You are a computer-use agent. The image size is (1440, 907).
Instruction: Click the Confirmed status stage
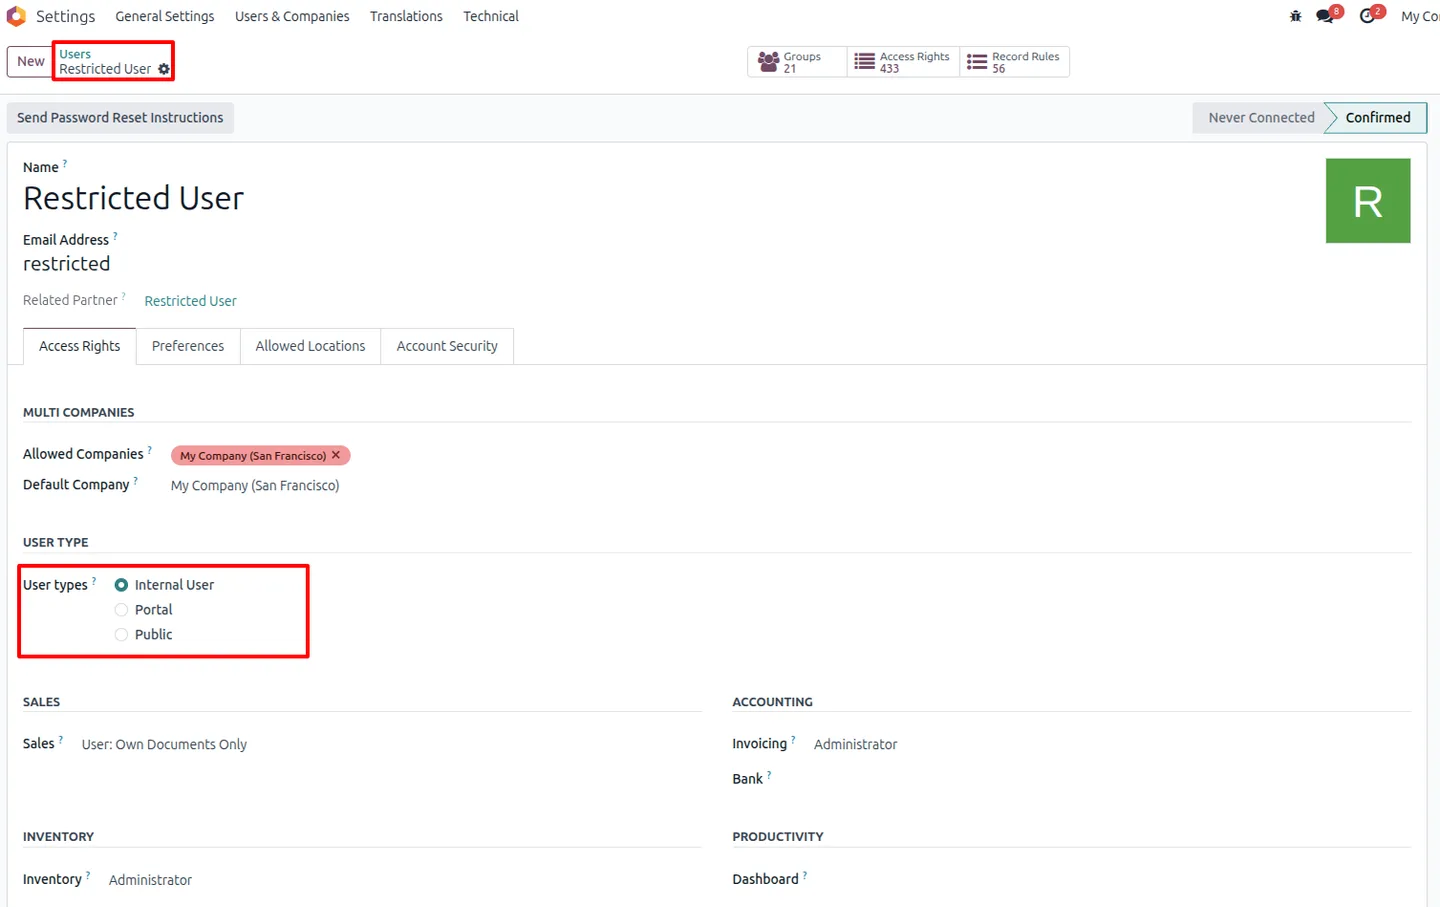[1378, 118]
